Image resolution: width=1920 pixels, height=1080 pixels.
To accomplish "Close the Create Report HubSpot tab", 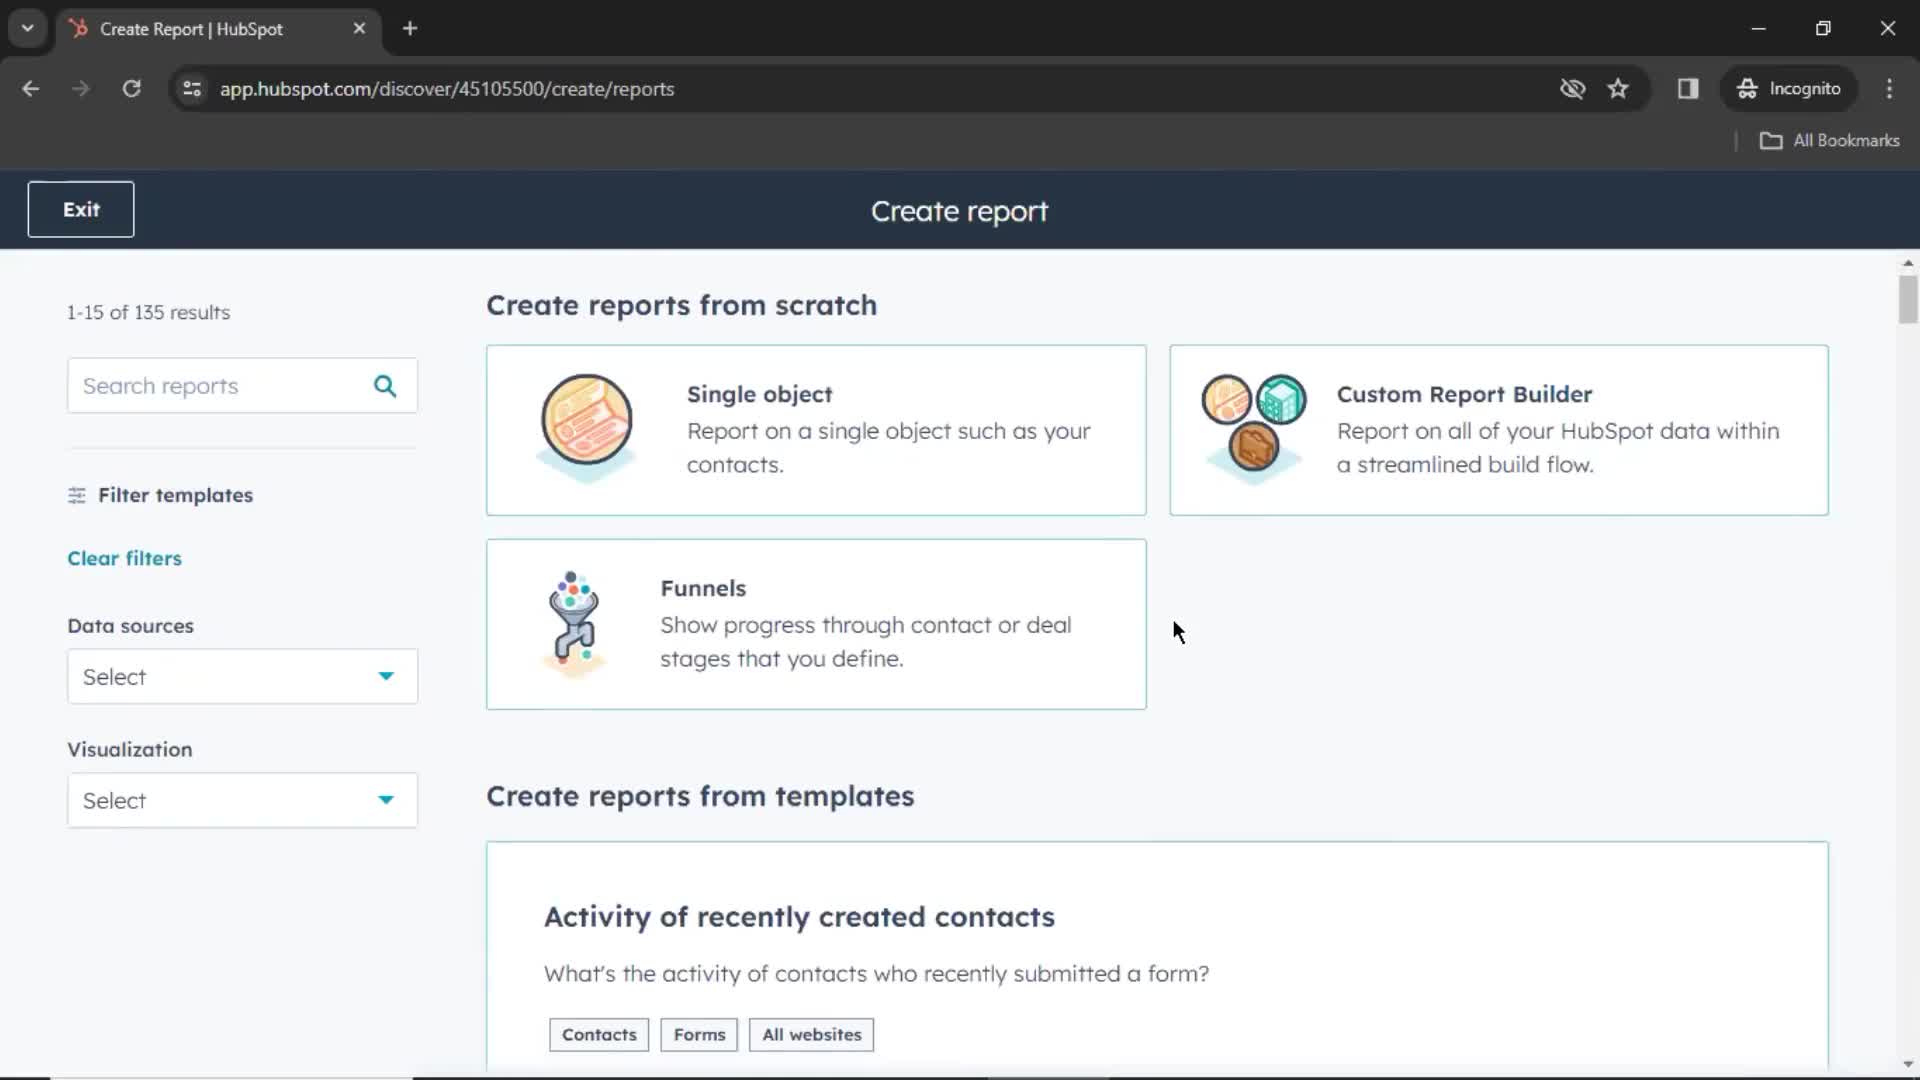I will pyautogui.click(x=359, y=29).
